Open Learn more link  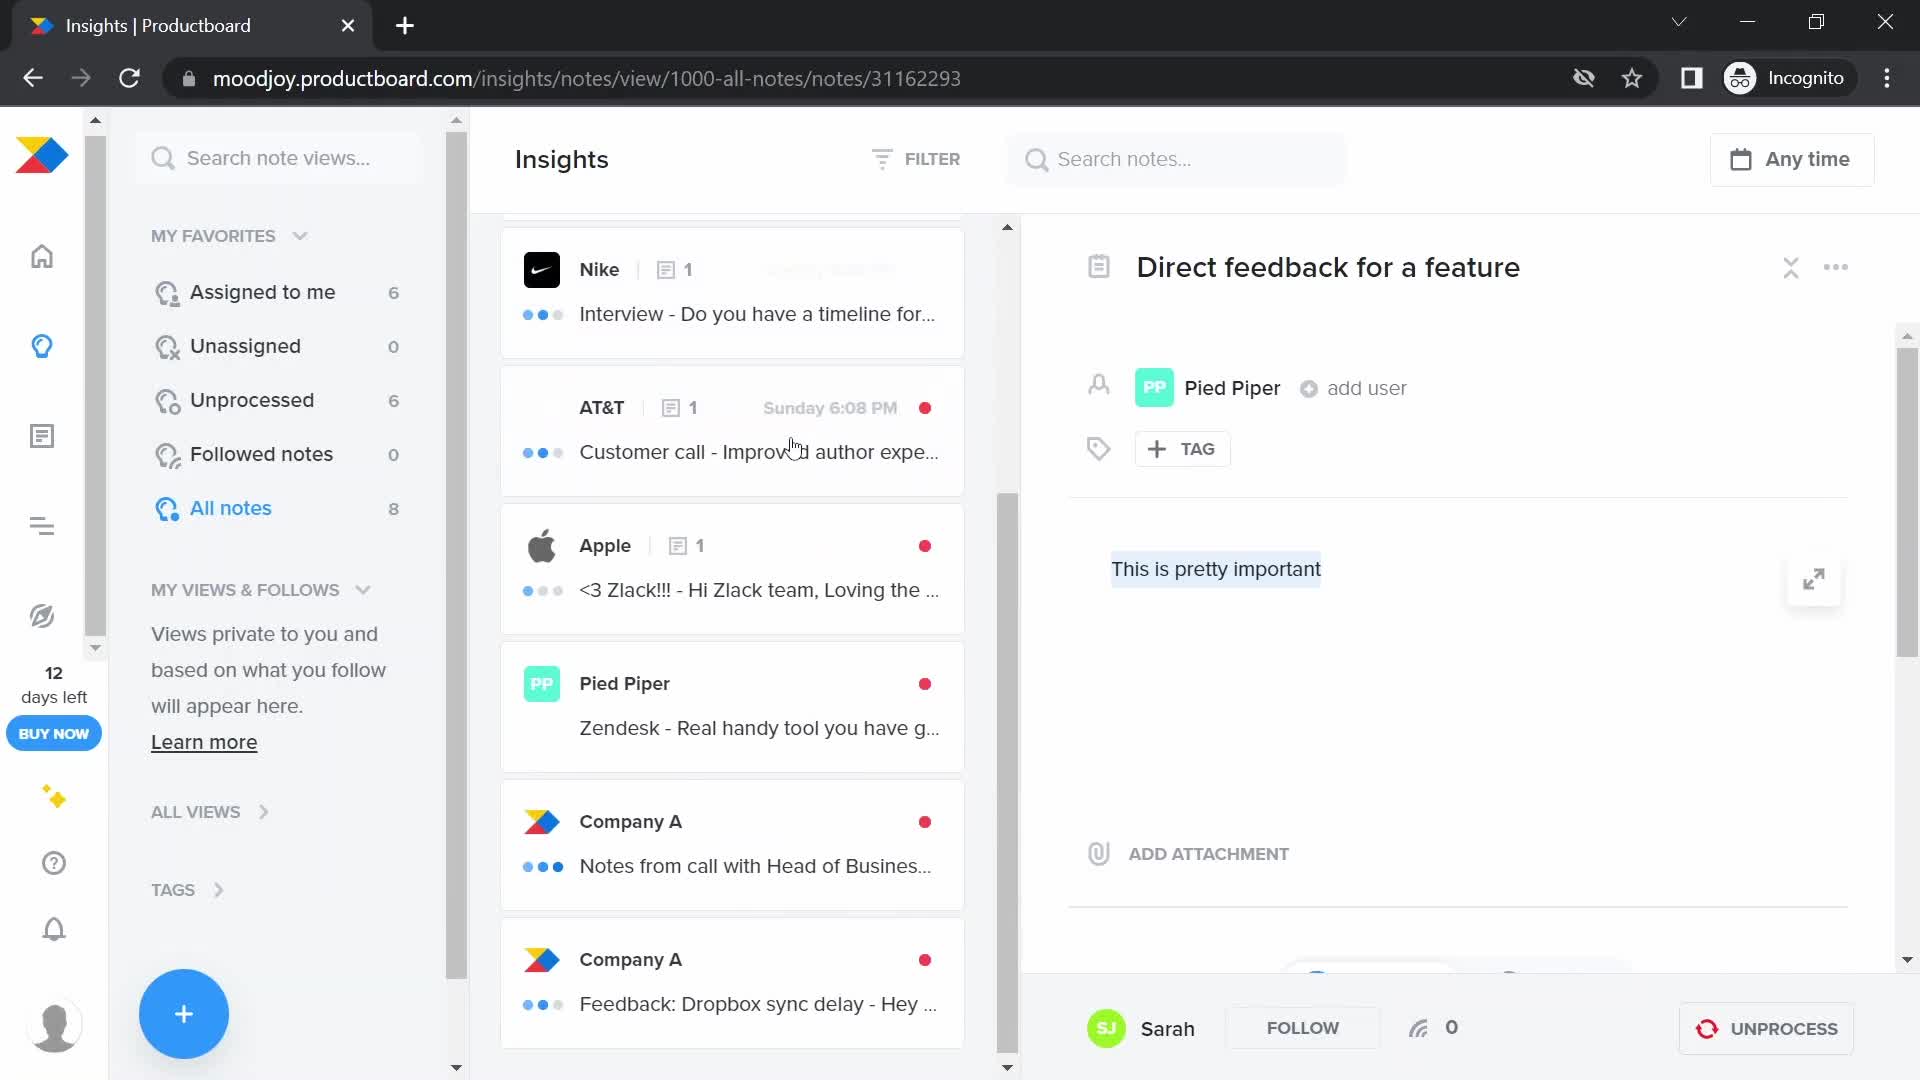(204, 742)
